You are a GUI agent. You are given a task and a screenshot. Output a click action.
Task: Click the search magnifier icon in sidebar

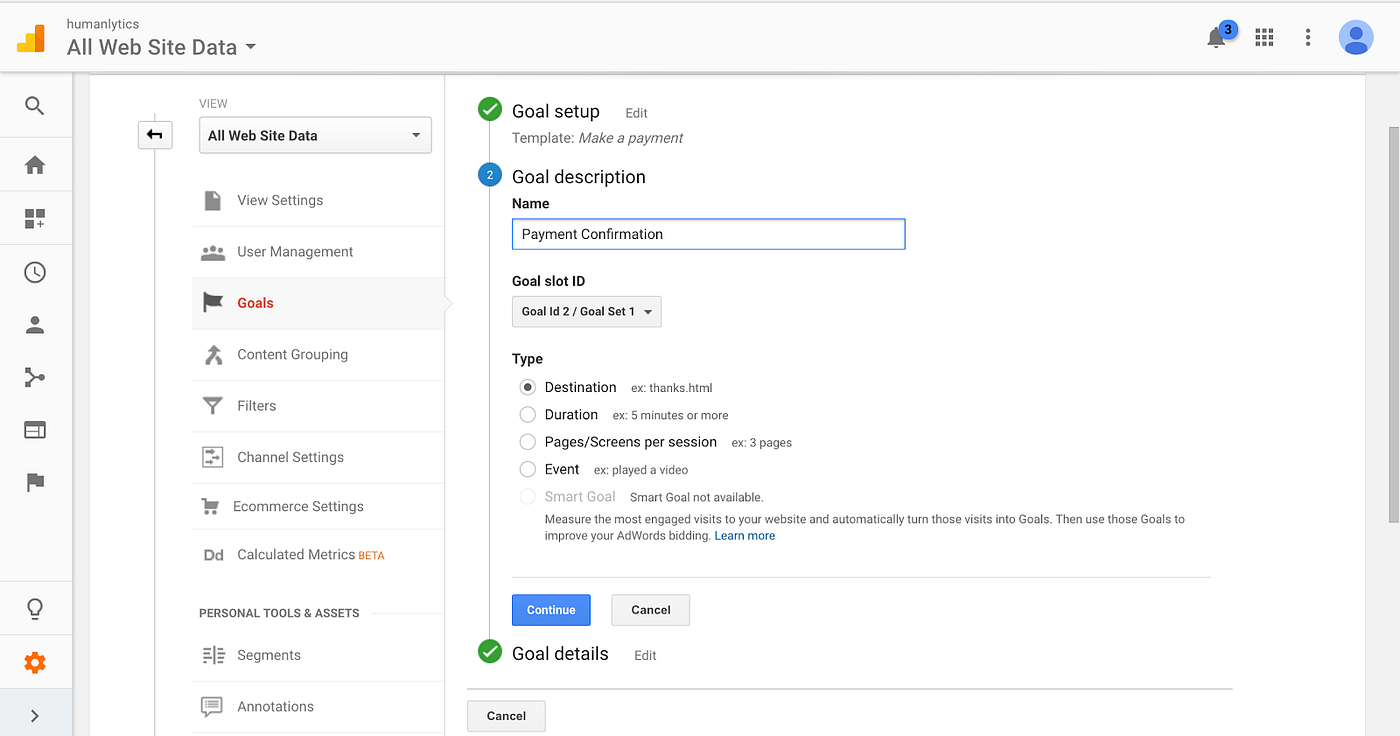(x=35, y=106)
